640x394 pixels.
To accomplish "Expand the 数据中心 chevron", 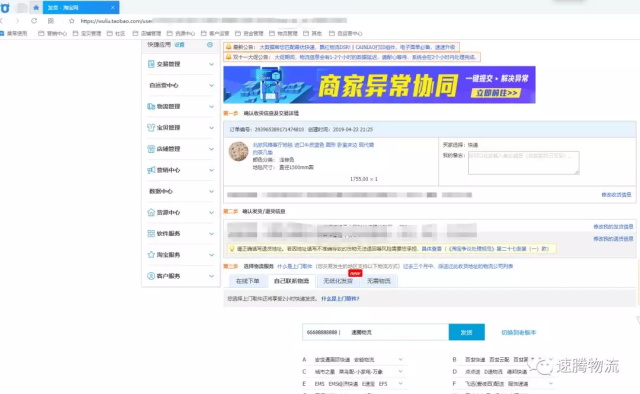I will [x=211, y=191].
